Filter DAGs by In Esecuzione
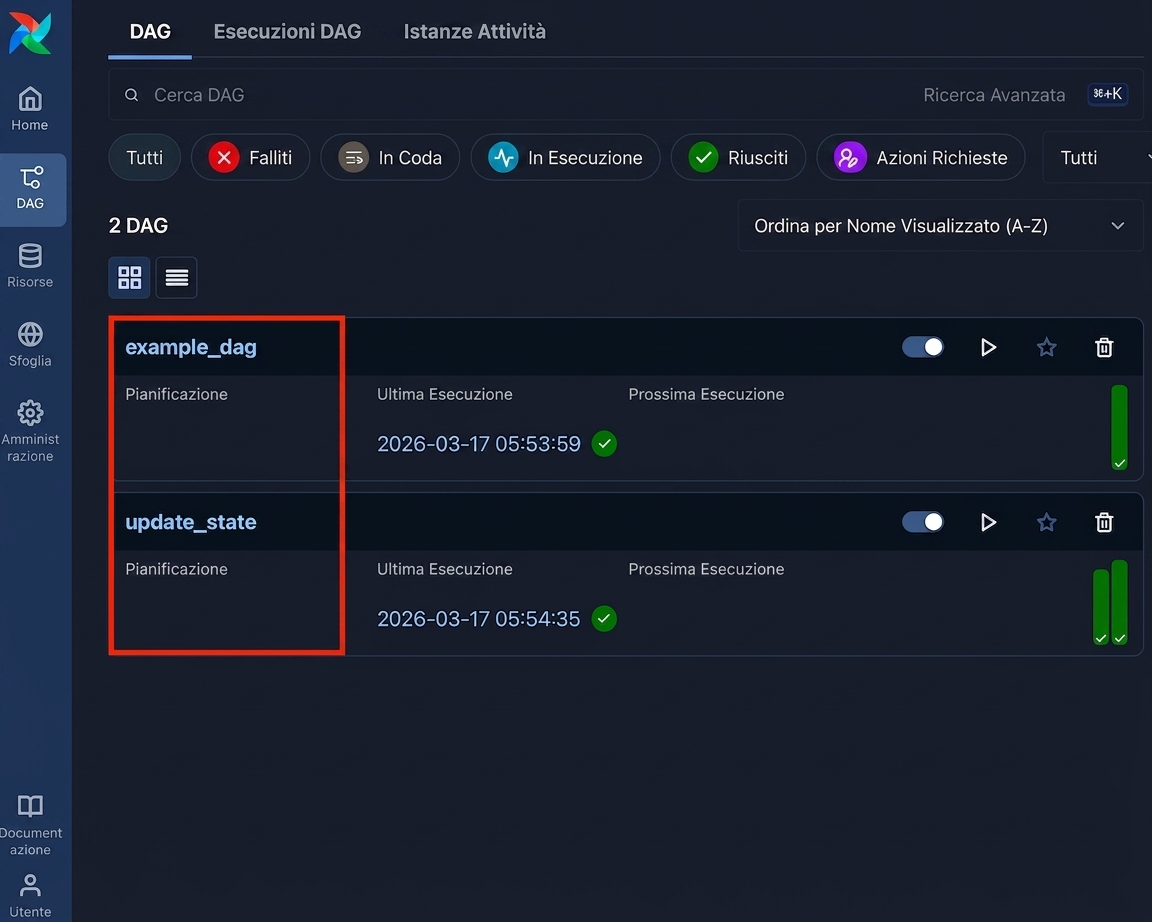Screen dimensions: 1152x922 [566, 157]
